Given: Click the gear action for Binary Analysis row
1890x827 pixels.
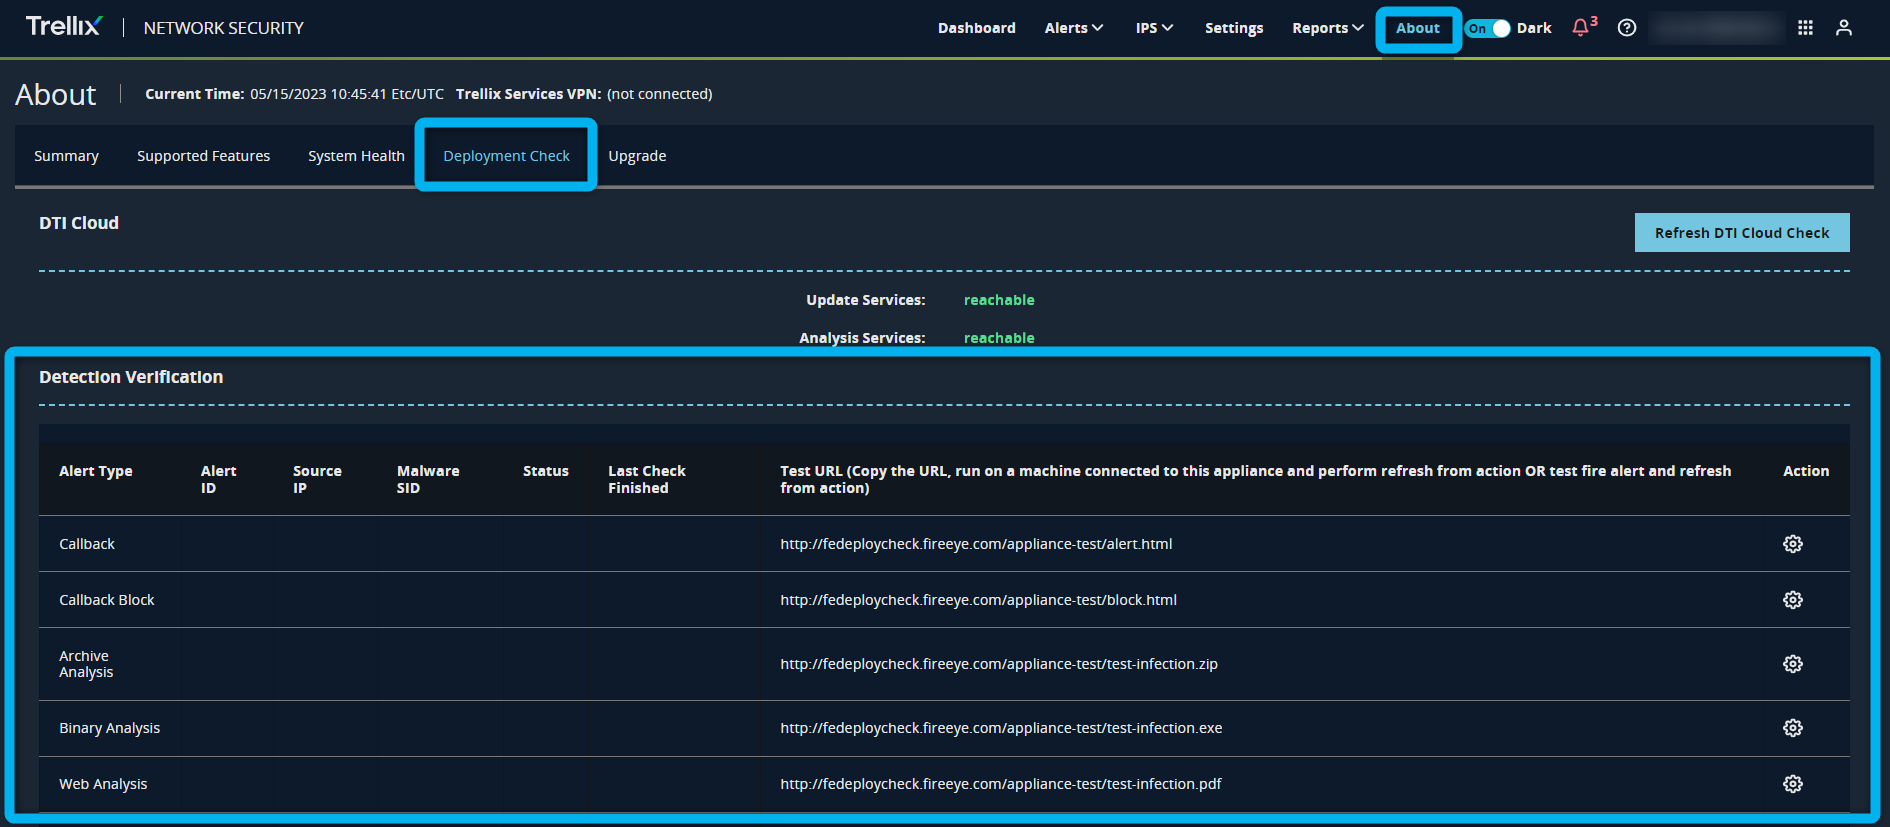Looking at the screenshot, I should (x=1793, y=728).
